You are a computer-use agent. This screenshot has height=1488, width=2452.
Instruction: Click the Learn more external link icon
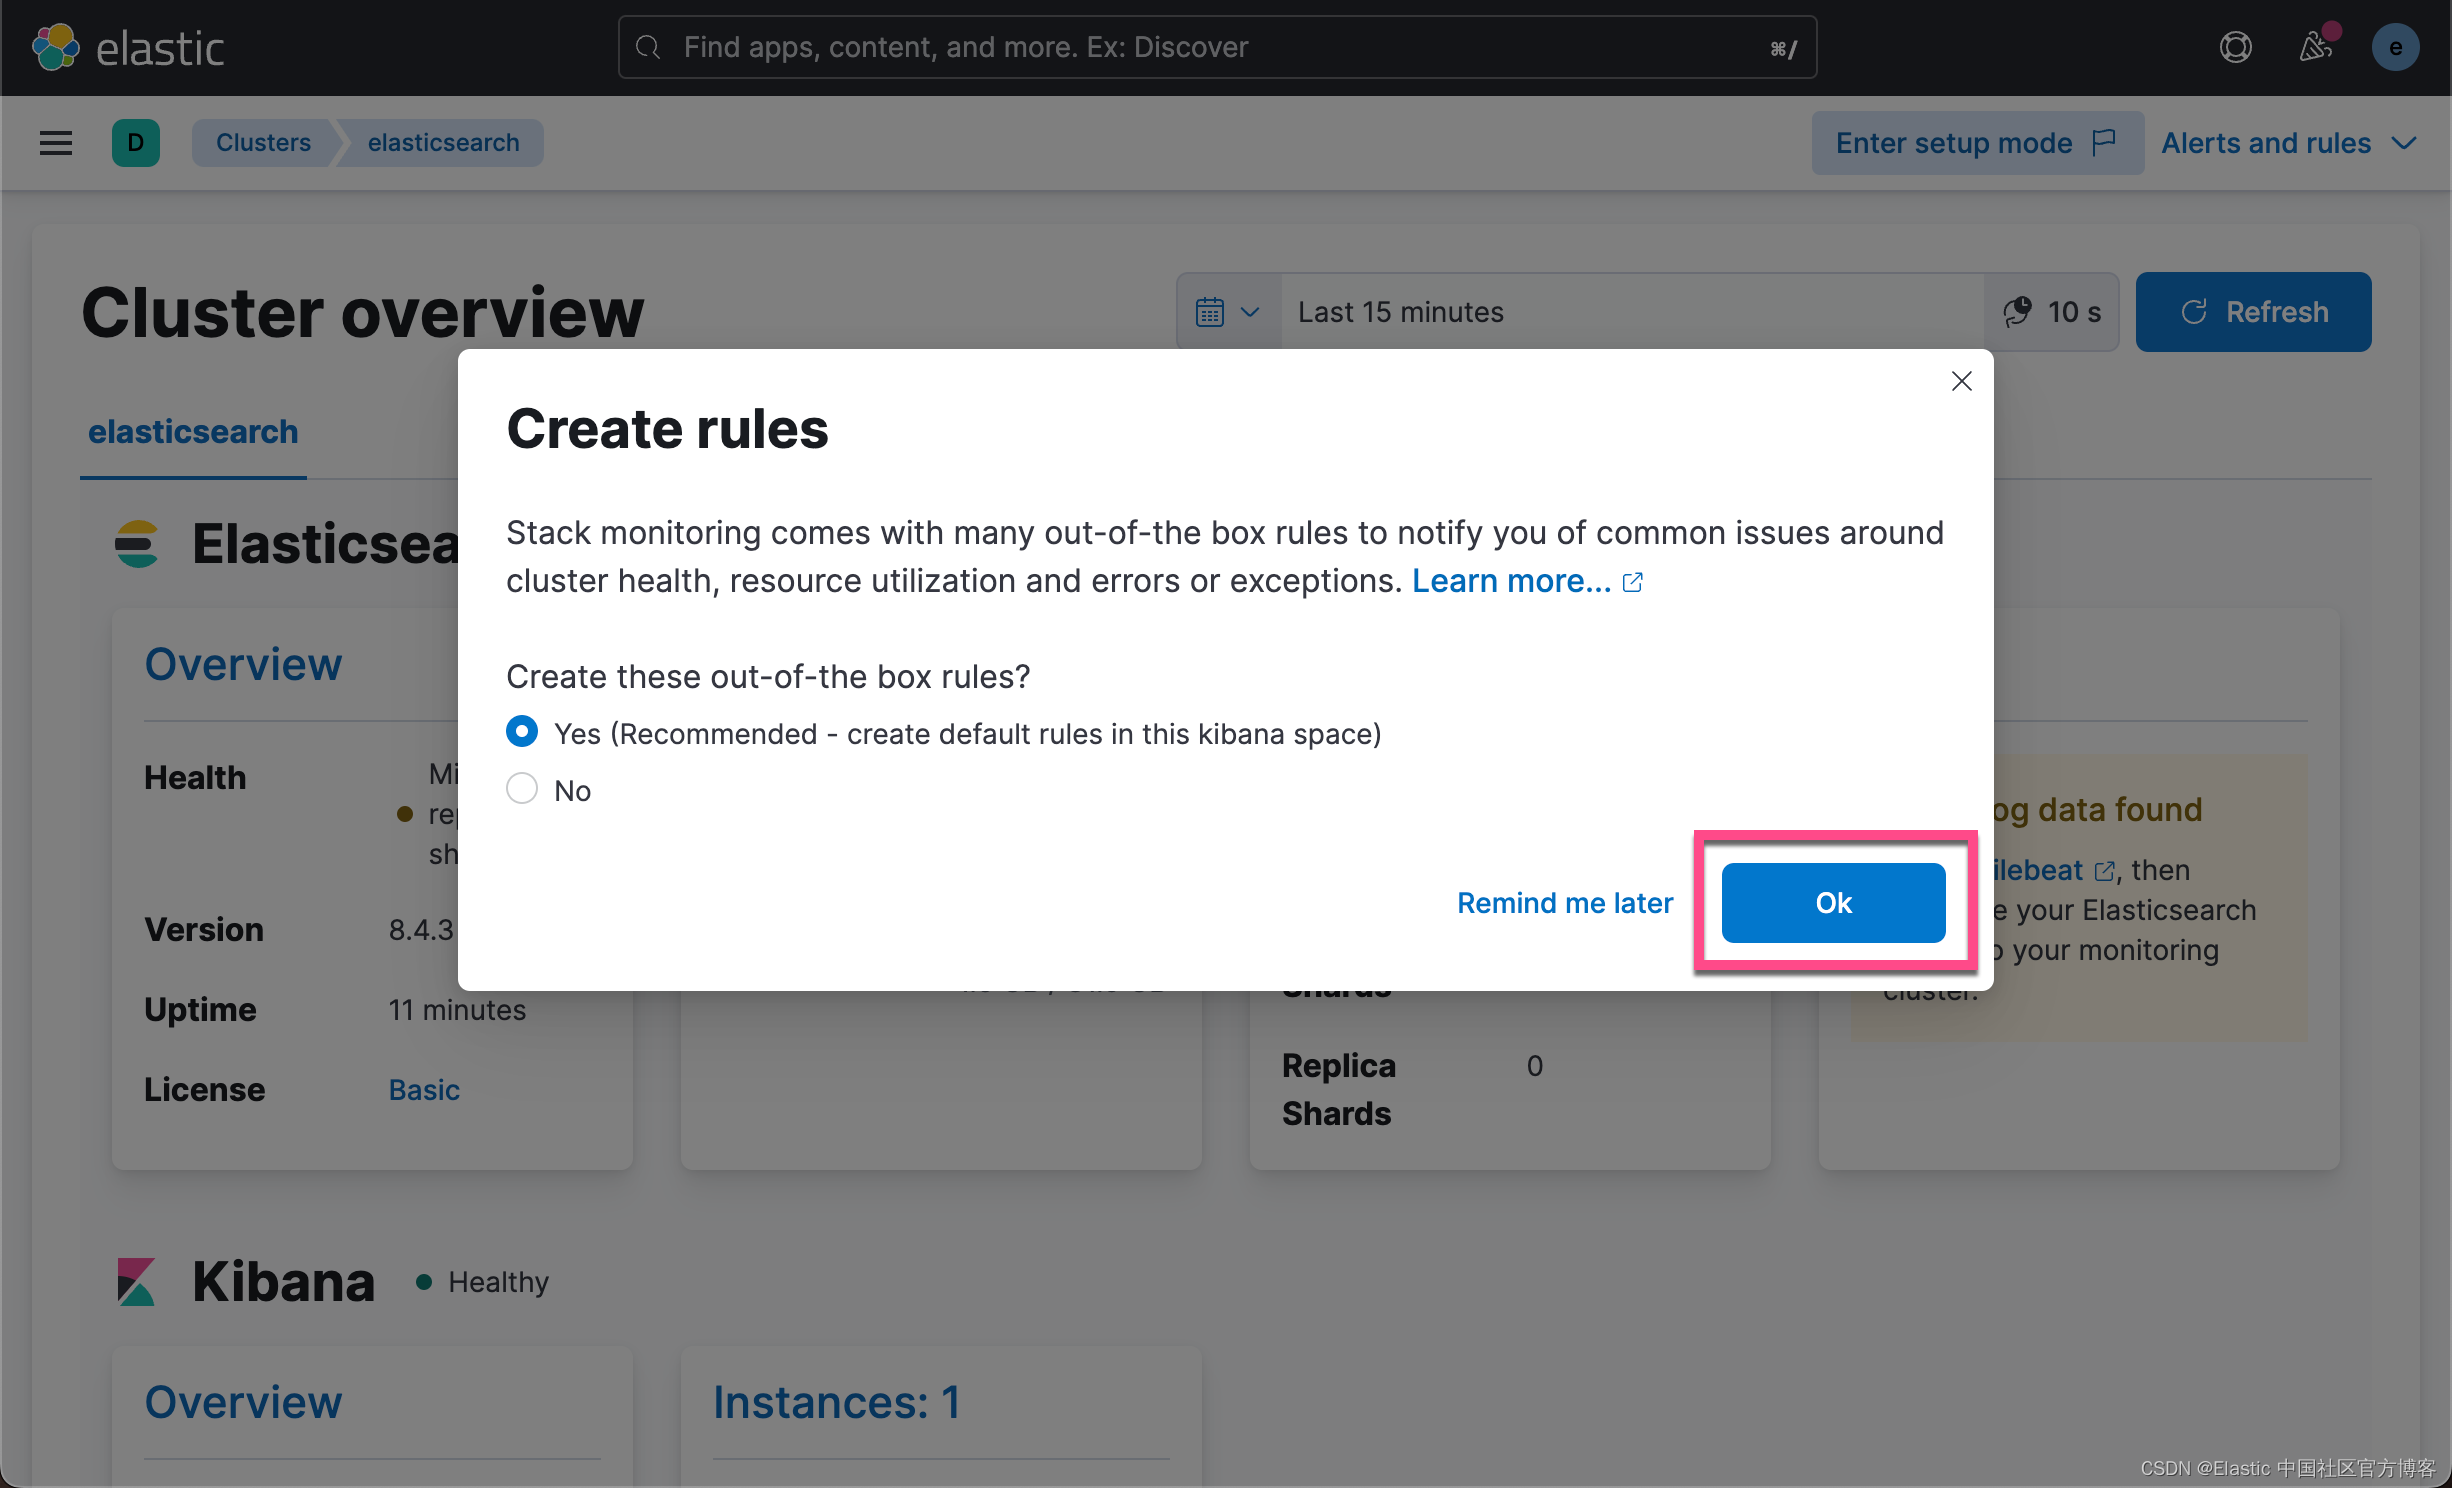(x=1632, y=582)
